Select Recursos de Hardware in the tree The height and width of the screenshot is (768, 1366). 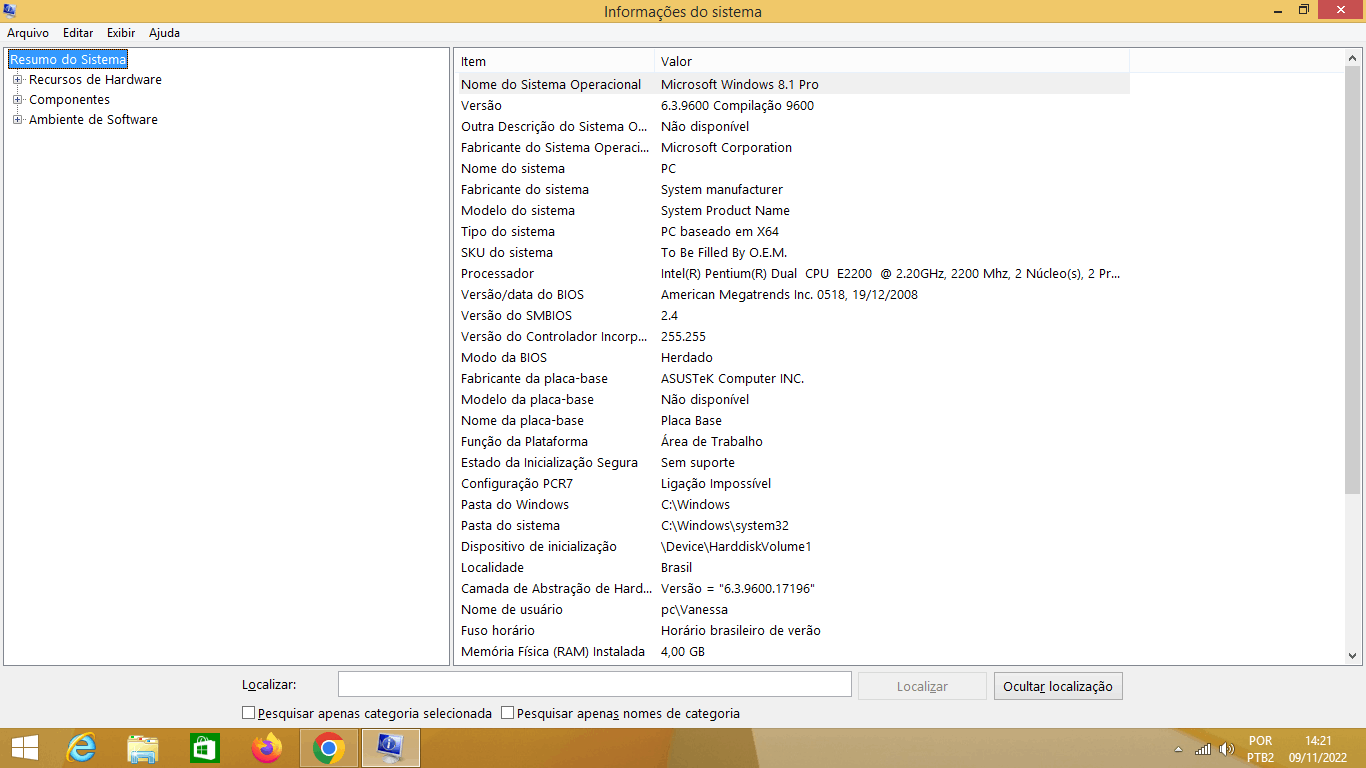click(x=95, y=79)
